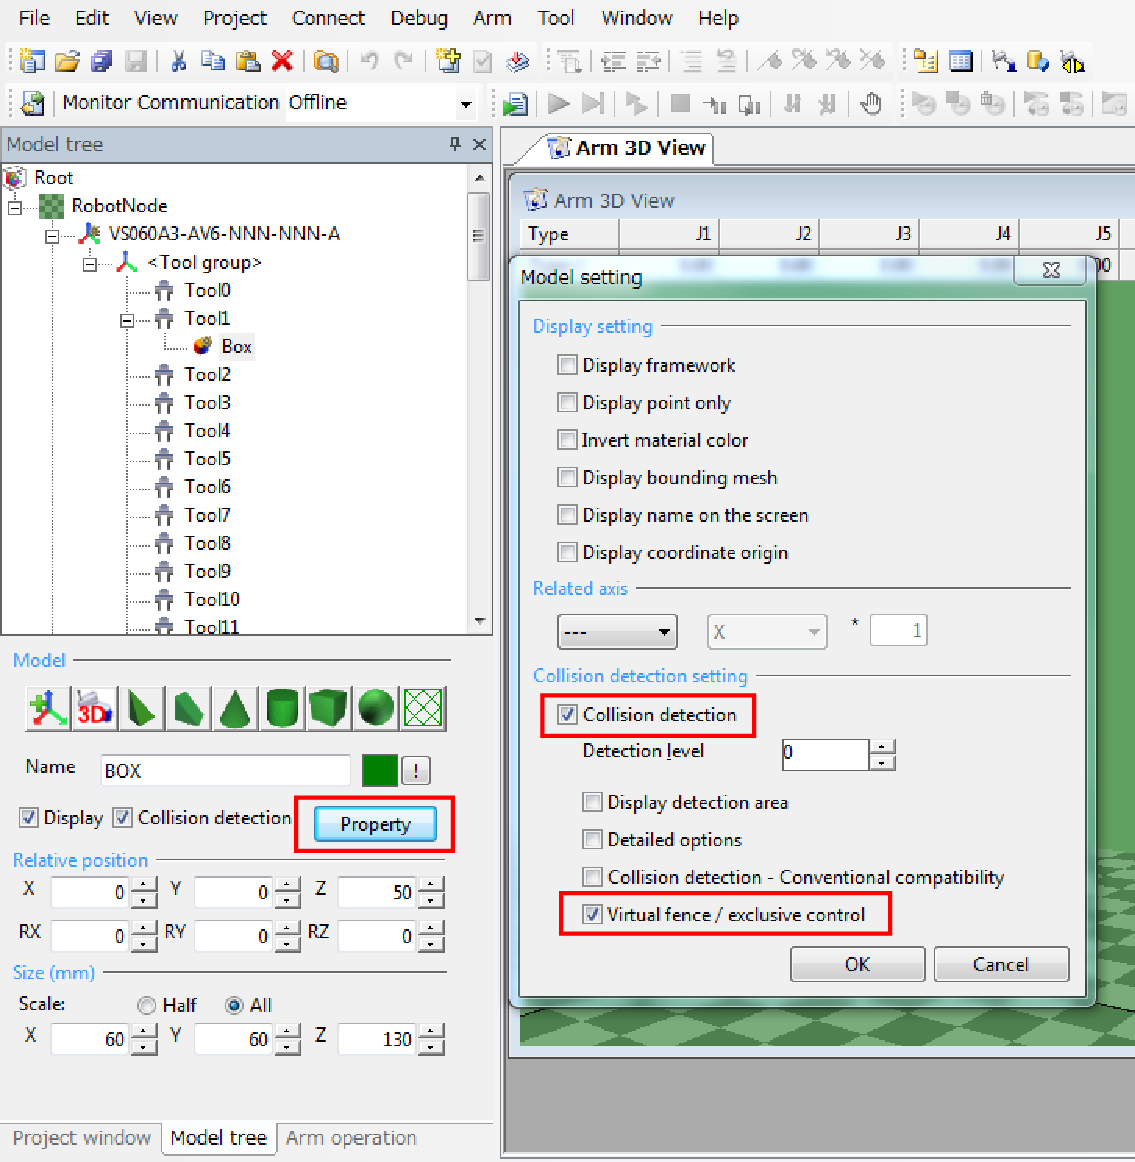This screenshot has width=1135, height=1162.
Task: Open the Arm menu
Action: pos(491,18)
